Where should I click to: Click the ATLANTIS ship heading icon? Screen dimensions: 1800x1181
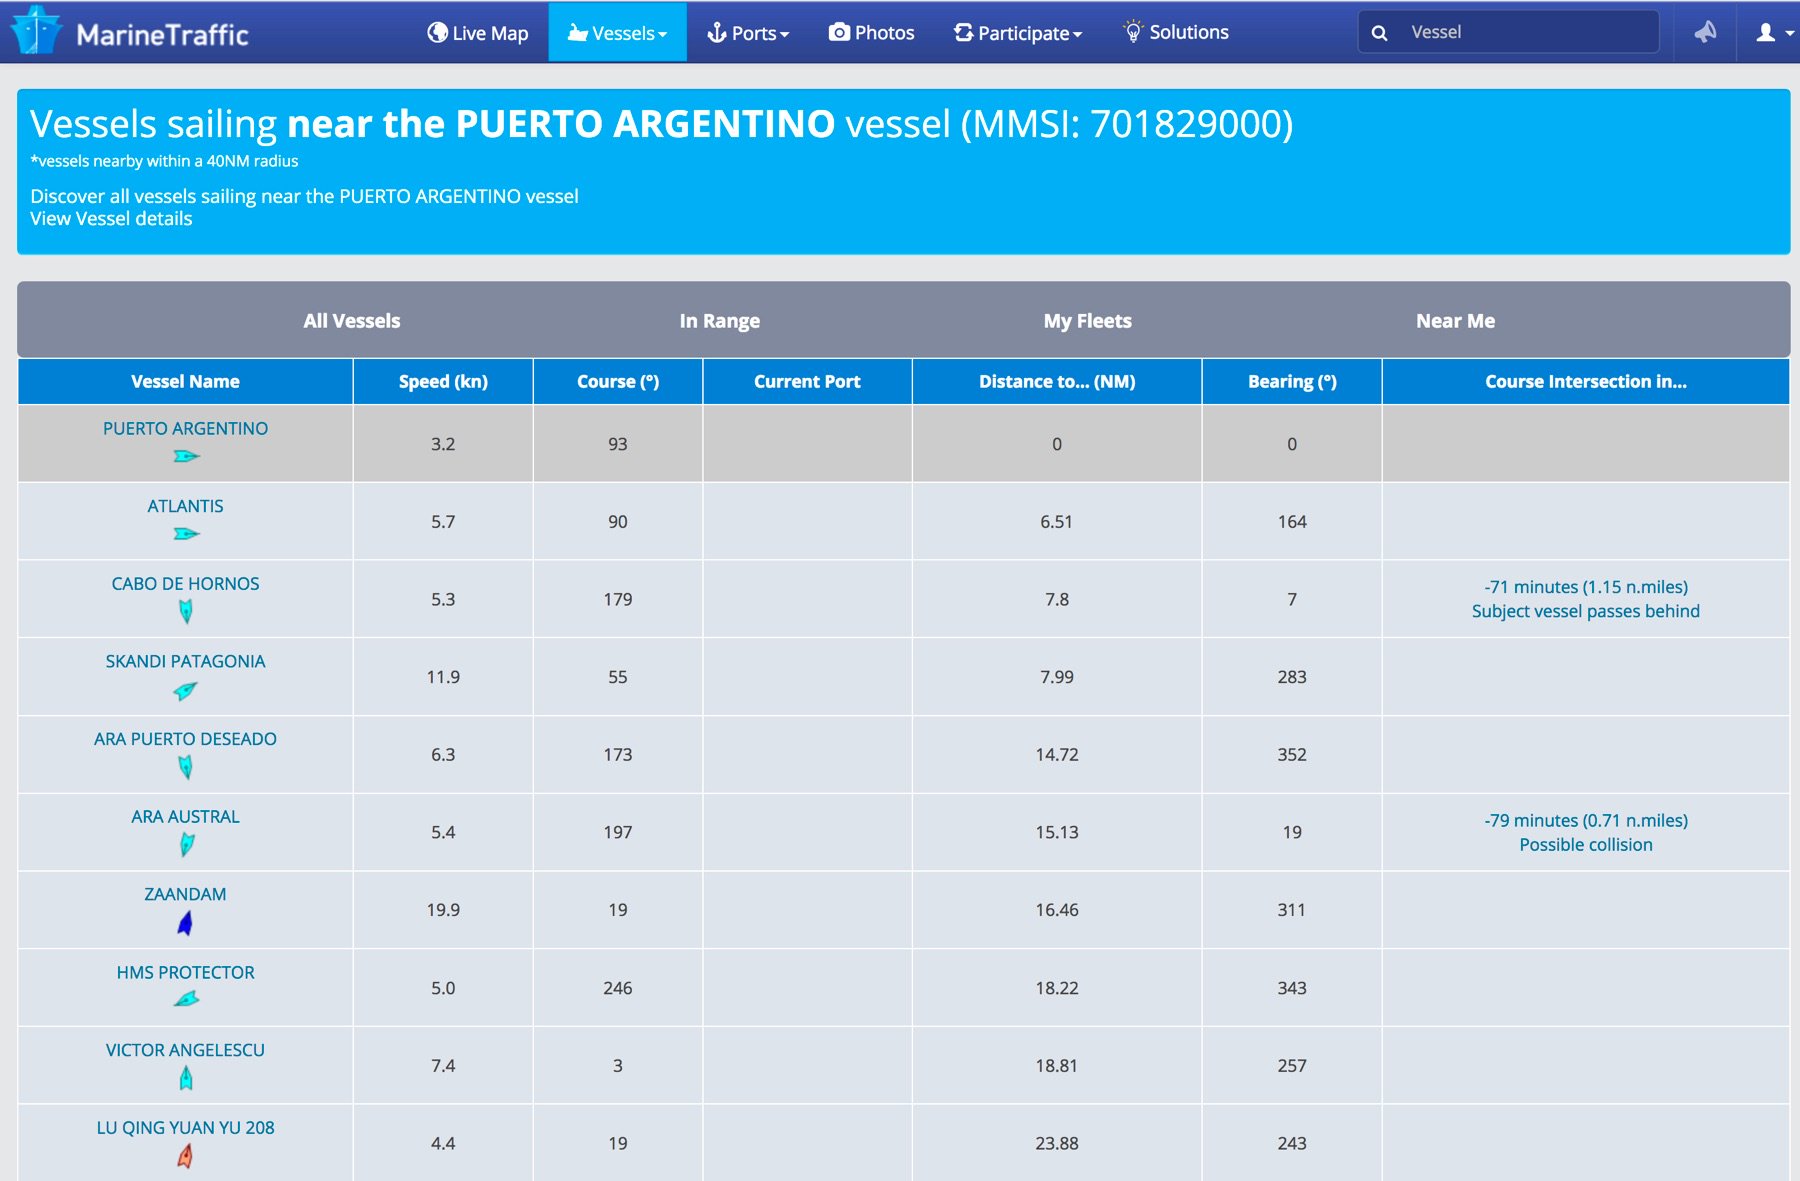(x=186, y=534)
